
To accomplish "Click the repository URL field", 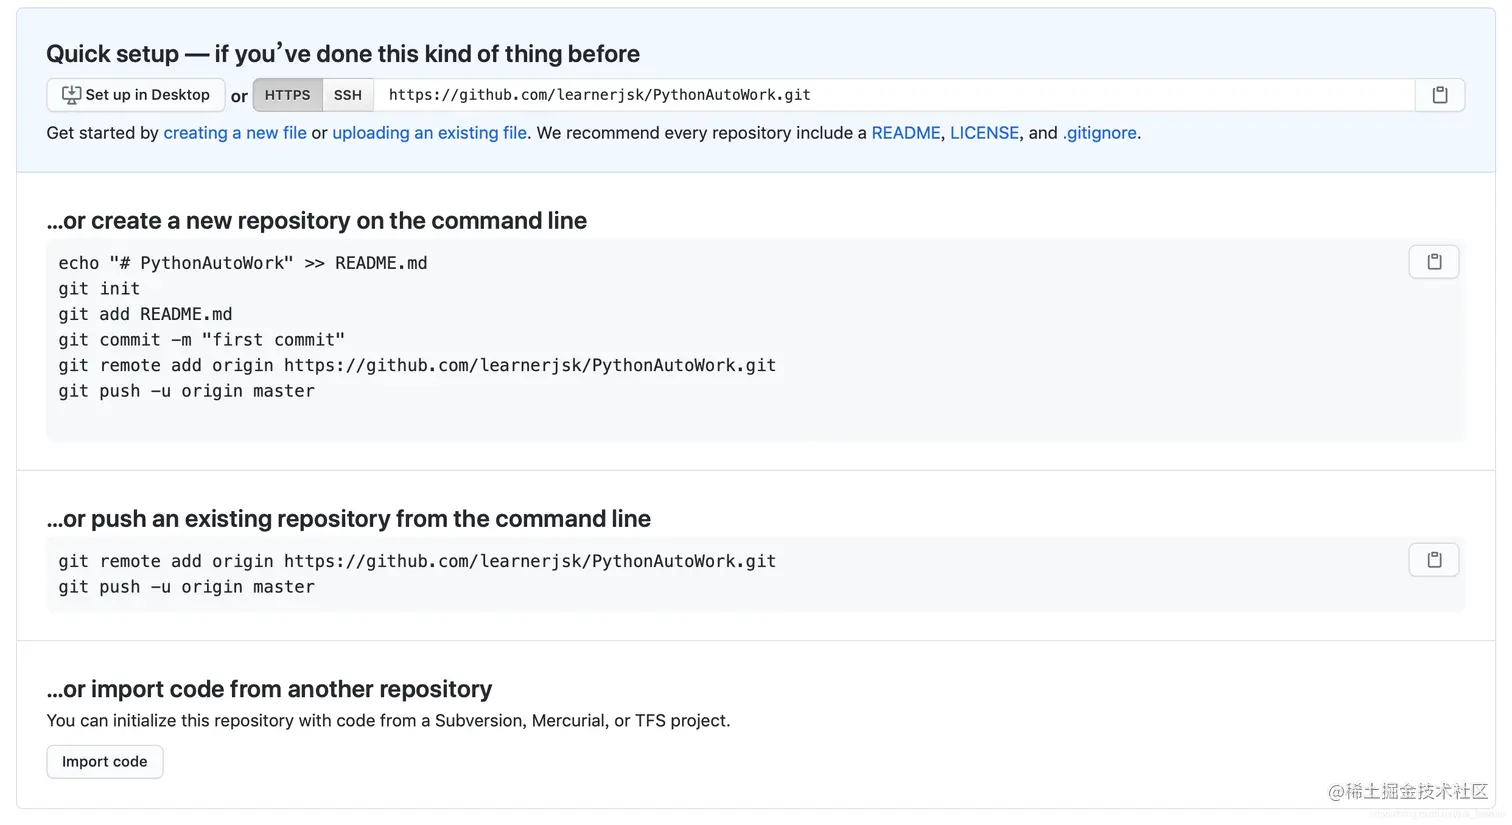I will 894,95.
